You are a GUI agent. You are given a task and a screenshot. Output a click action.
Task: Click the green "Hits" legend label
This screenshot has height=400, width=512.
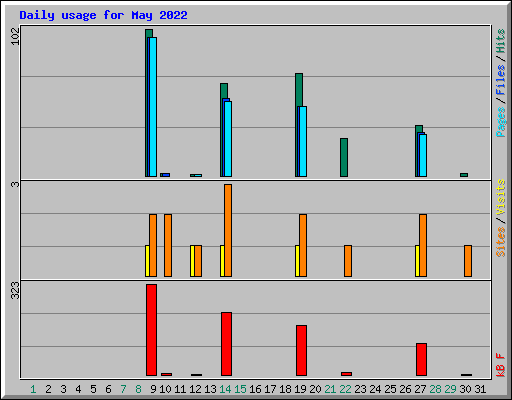501,41
